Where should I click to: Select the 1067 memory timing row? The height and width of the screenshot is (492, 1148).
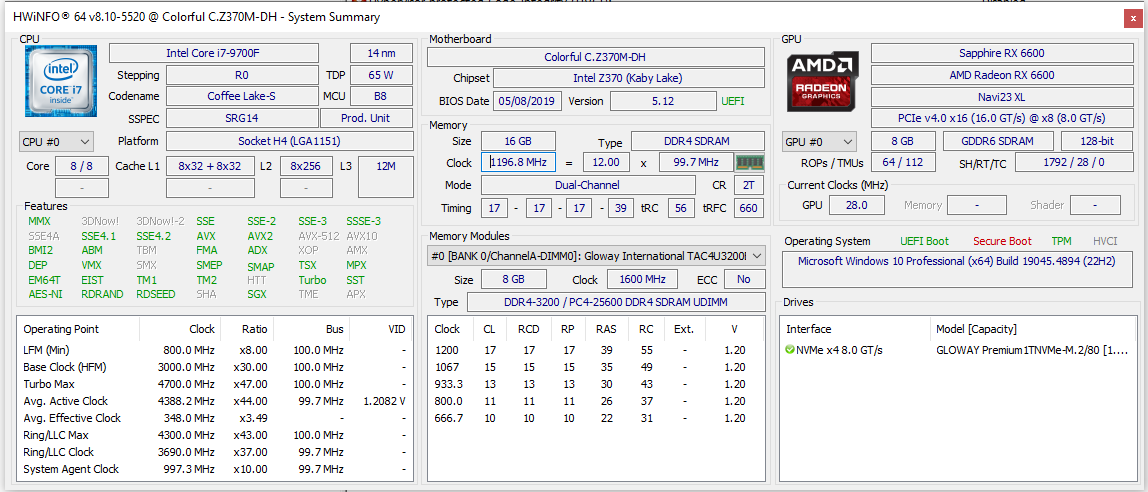[x=595, y=367]
